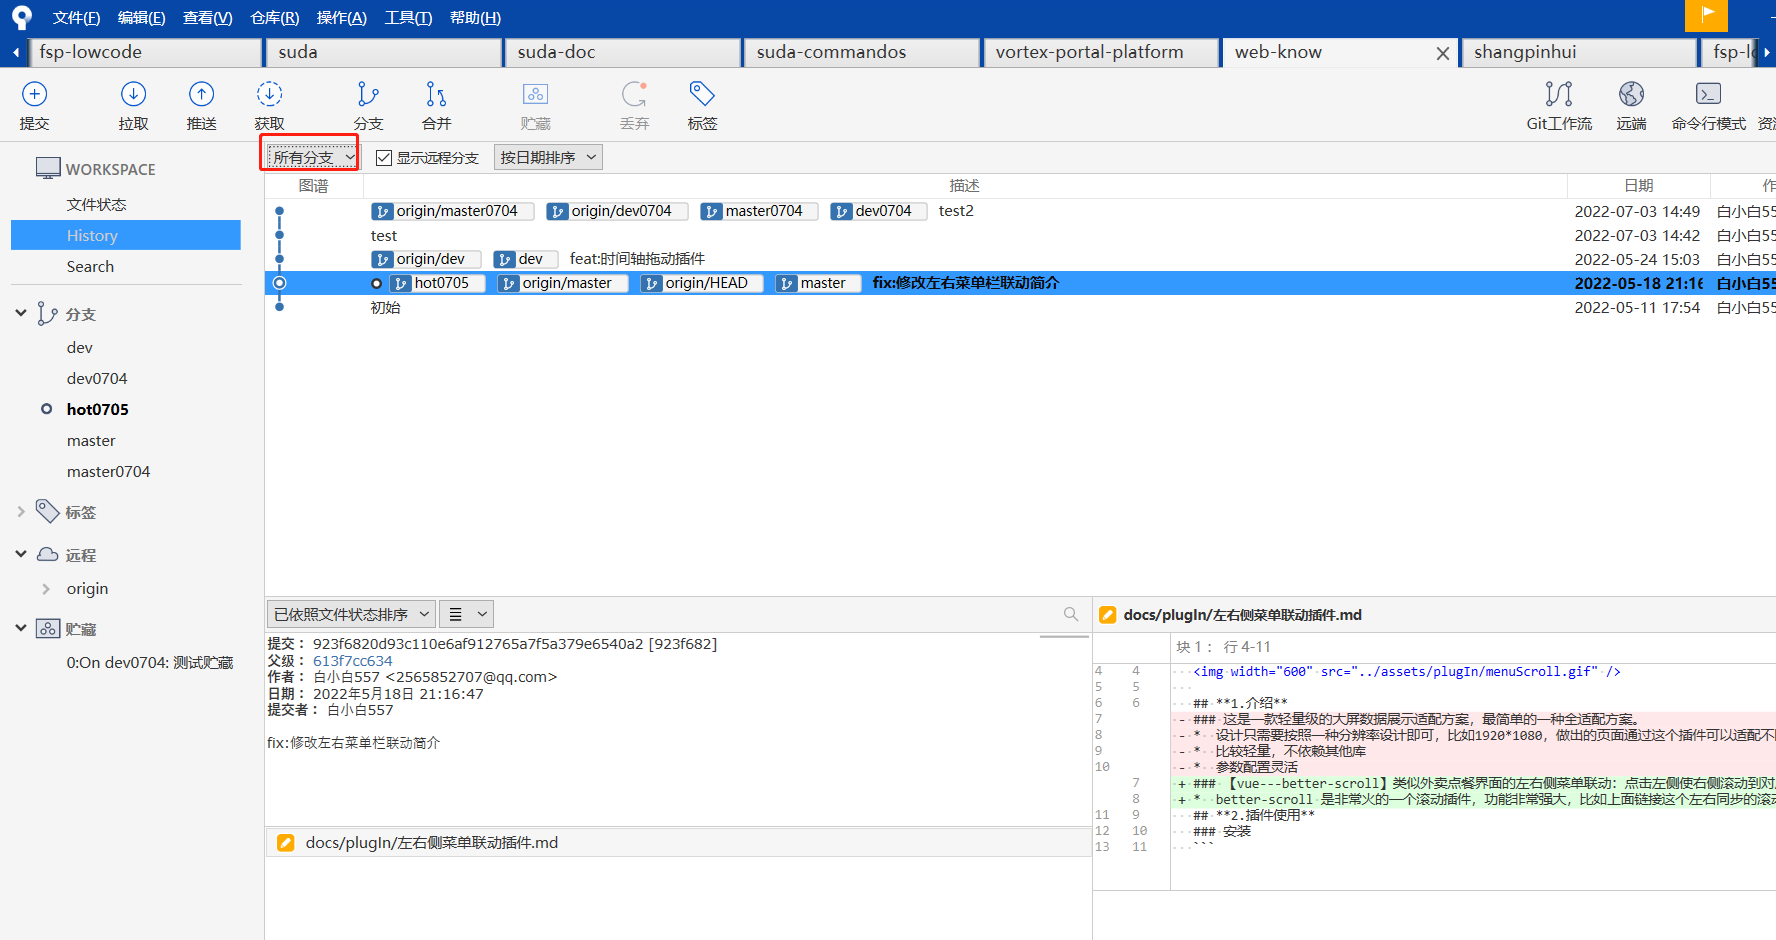Select 文件状态 in the workspace sidebar
Viewport: 1776px width, 940px height.
(96, 204)
